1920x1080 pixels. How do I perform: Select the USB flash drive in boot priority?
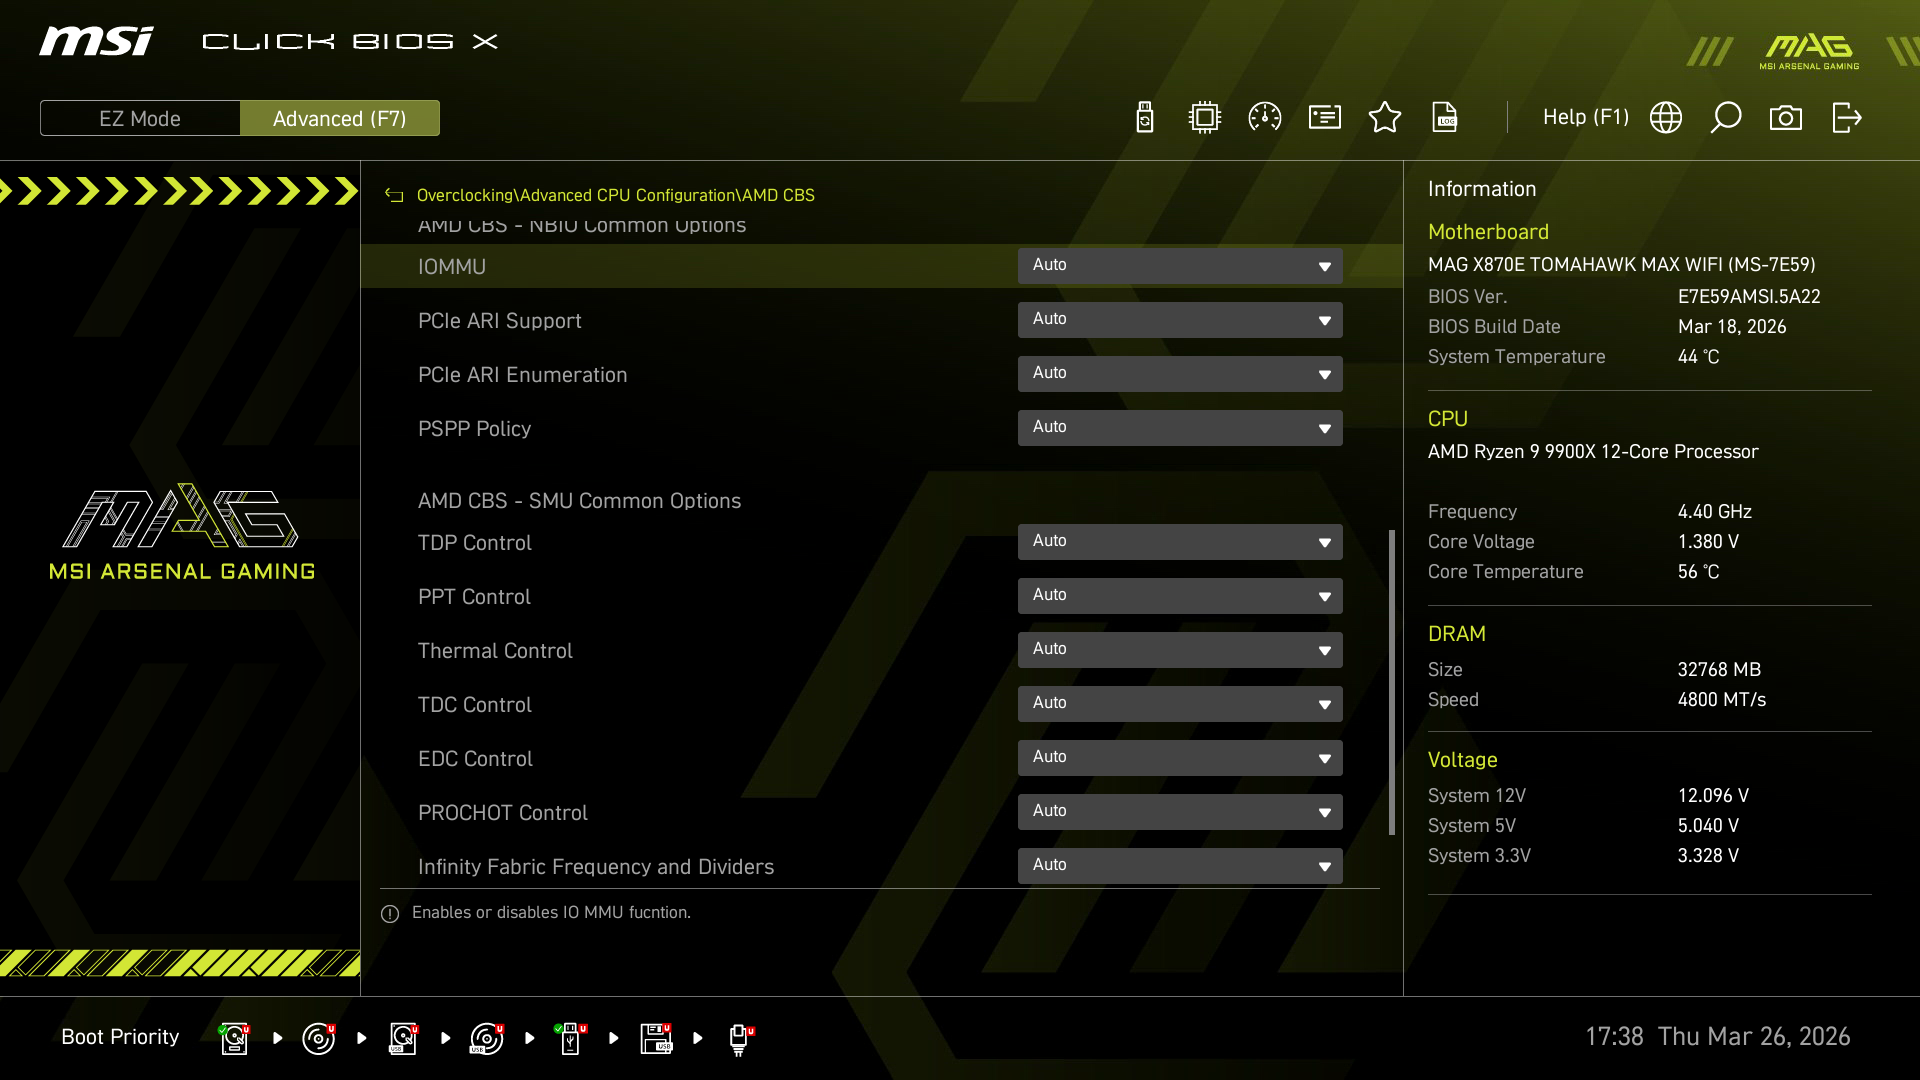click(570, 1038)
